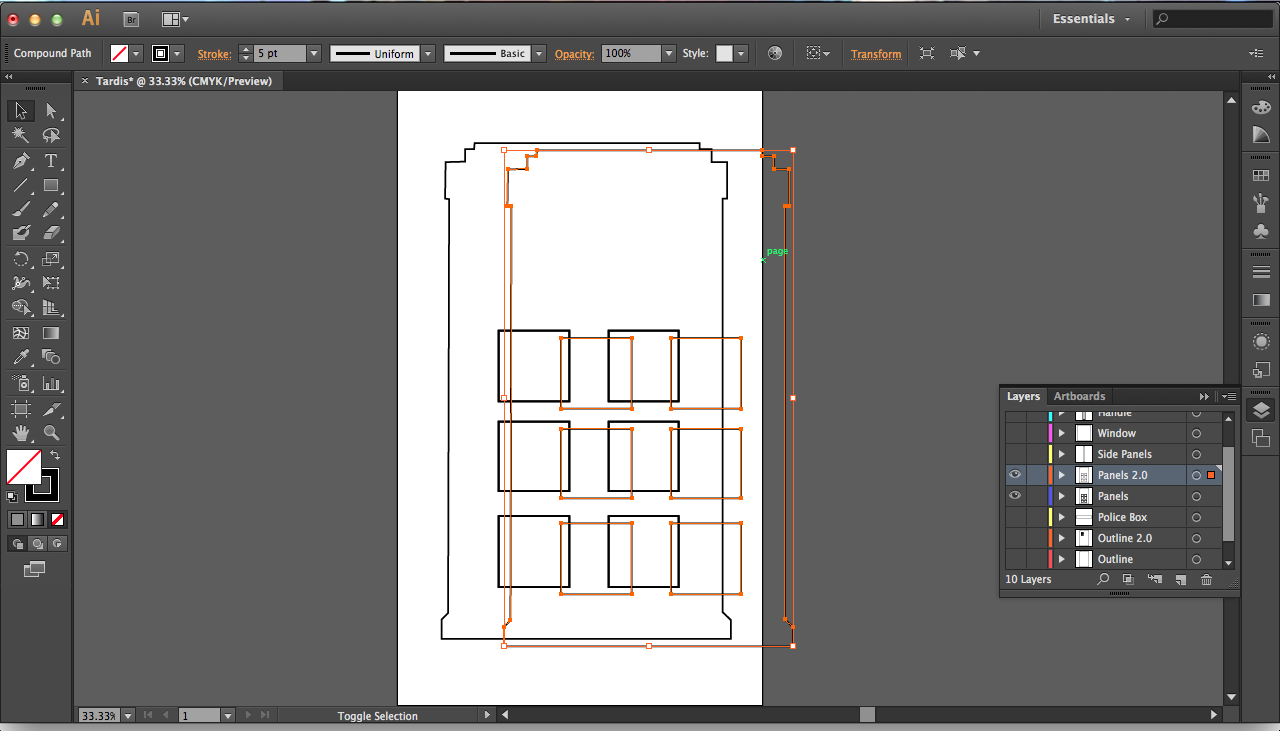The width and height of the screenshot is (1280, 731).
Task: Show the Side Panels layer visibility
Action: pos(1015,454)
